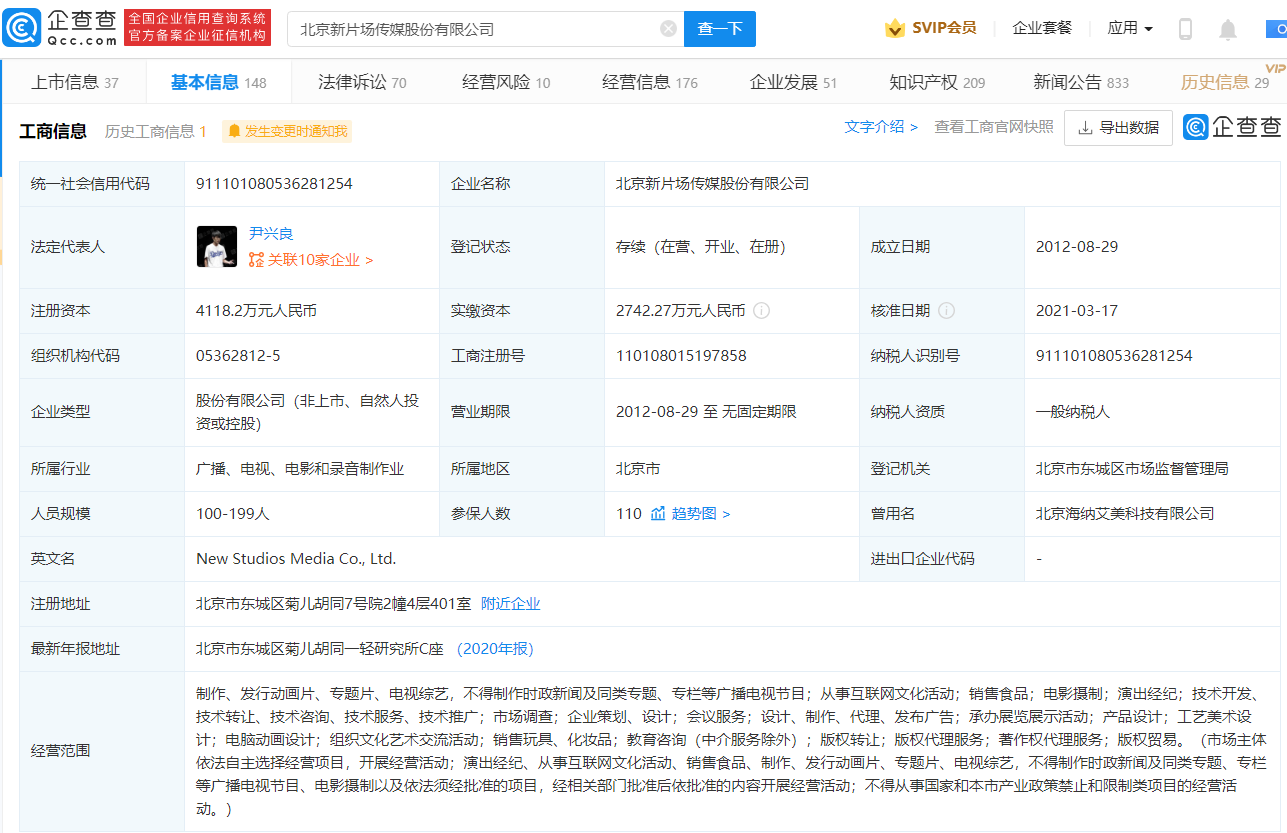Viewport: 1287px width, 833px height.
Task: Open 附近企业 link
Action: pos(510,604)
